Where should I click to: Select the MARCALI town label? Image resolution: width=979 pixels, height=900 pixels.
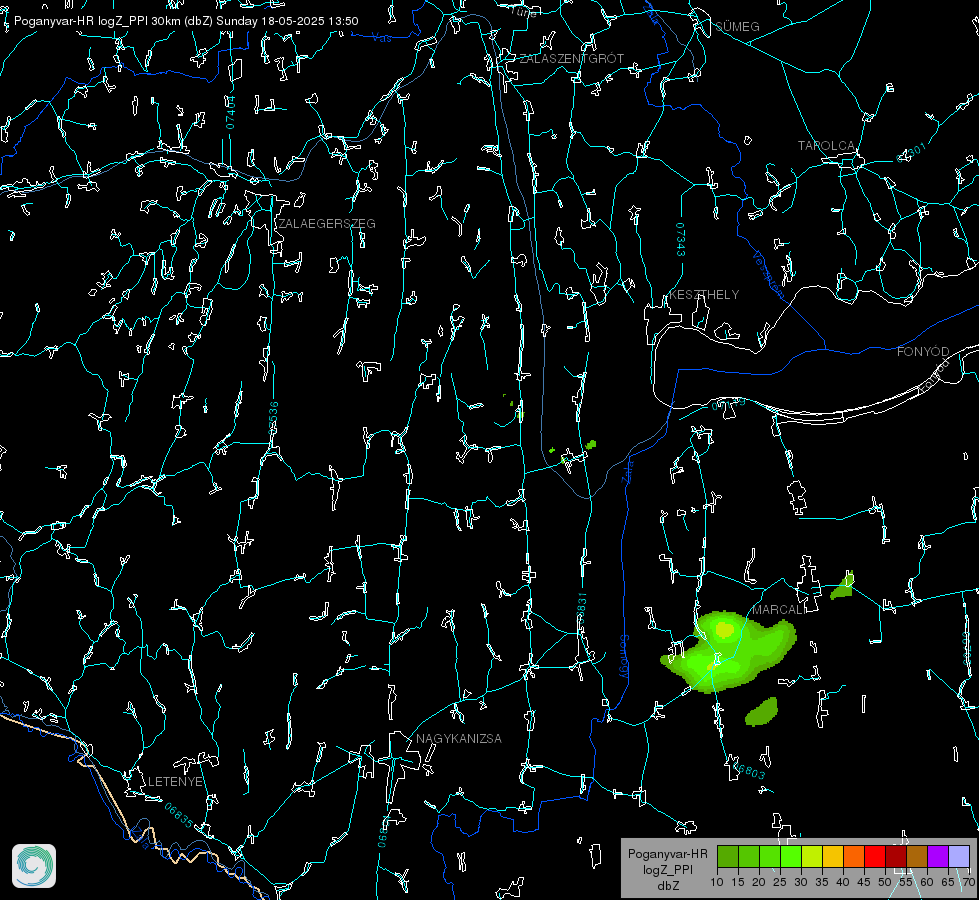[778, 610]
